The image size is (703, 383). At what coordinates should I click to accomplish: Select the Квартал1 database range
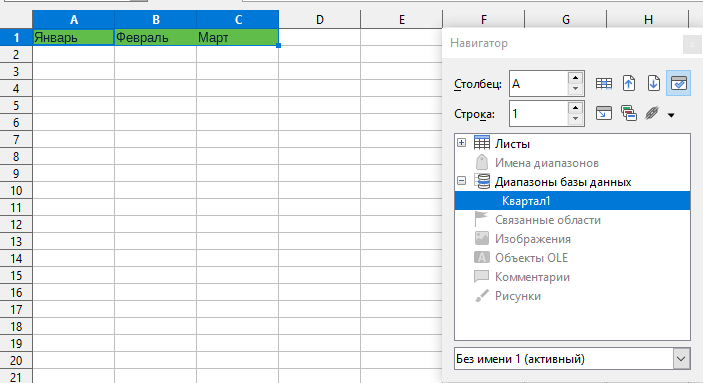point(572,201)
